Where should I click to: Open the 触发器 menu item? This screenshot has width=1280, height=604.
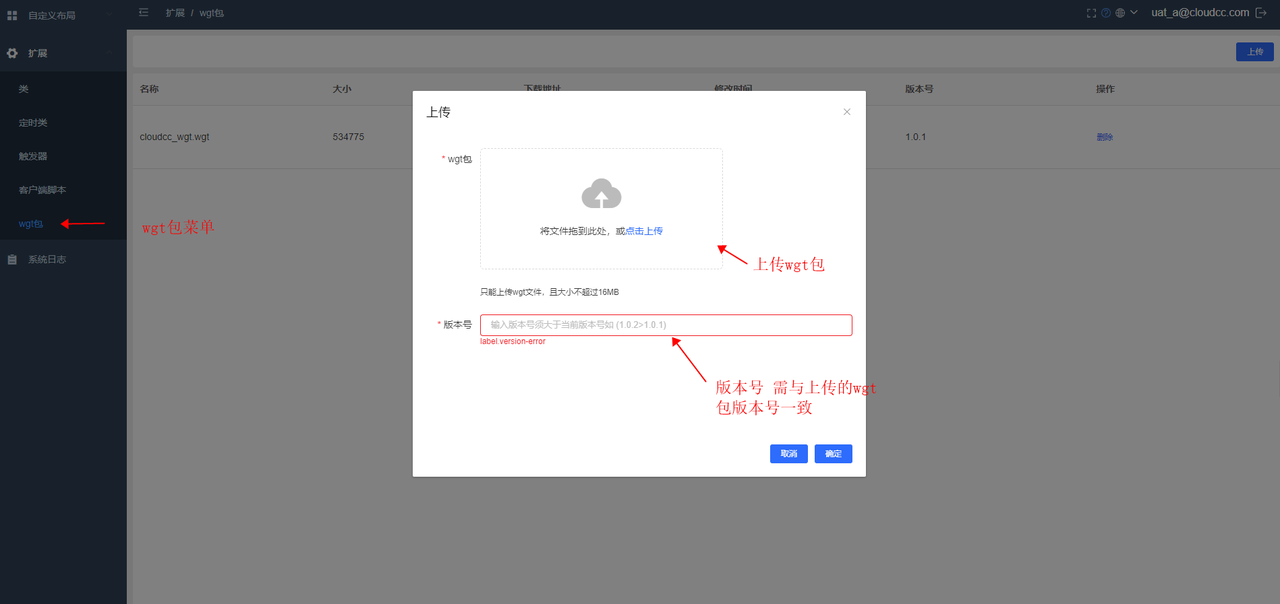pyautogui.click(x=33, y=156)
